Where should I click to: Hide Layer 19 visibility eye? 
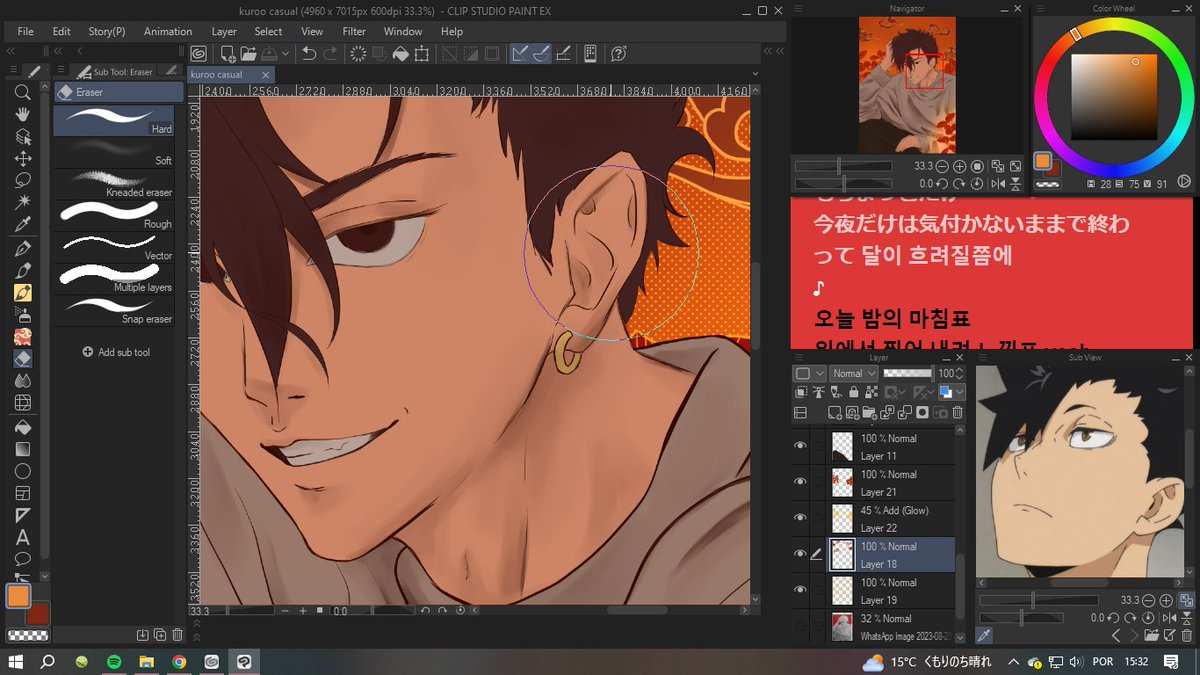tap(800, 591)
